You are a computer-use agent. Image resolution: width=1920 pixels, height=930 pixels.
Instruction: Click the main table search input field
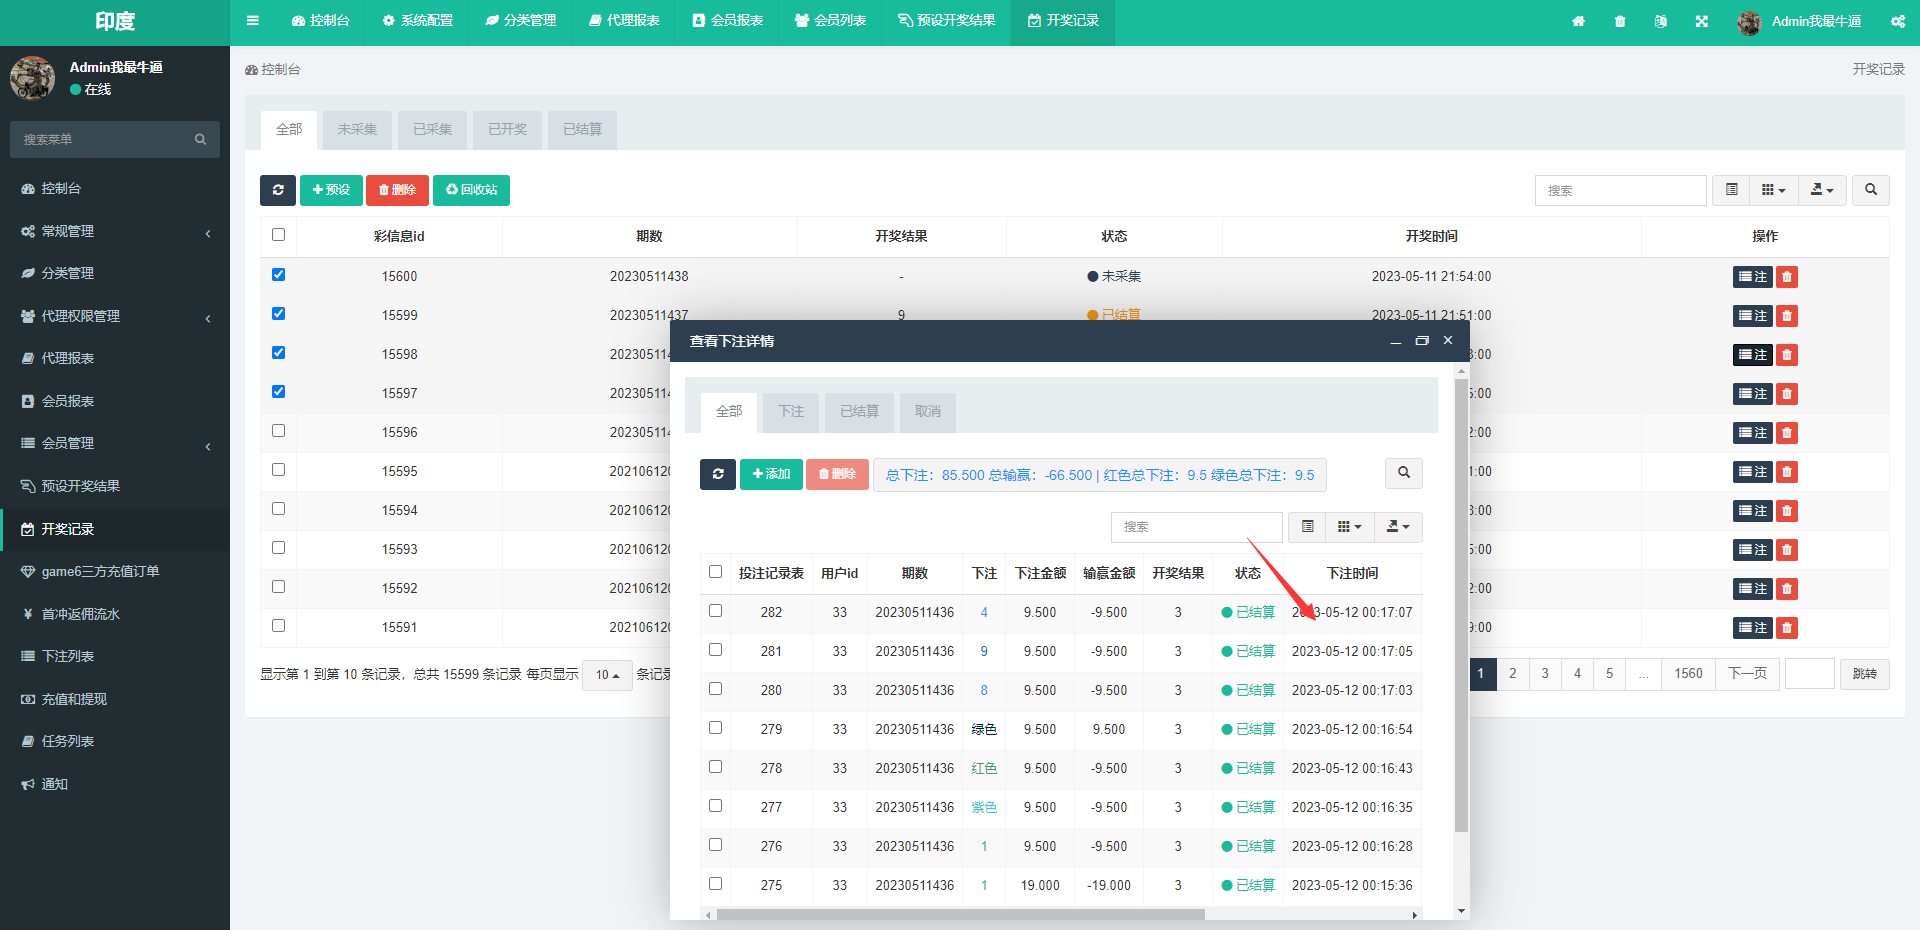click(x=1620, y=190)
